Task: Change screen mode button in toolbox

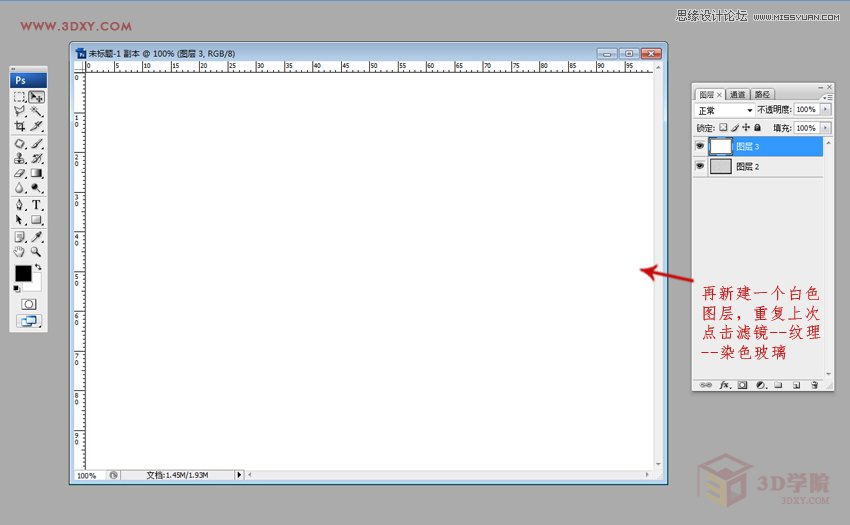Action: point(29,321)
